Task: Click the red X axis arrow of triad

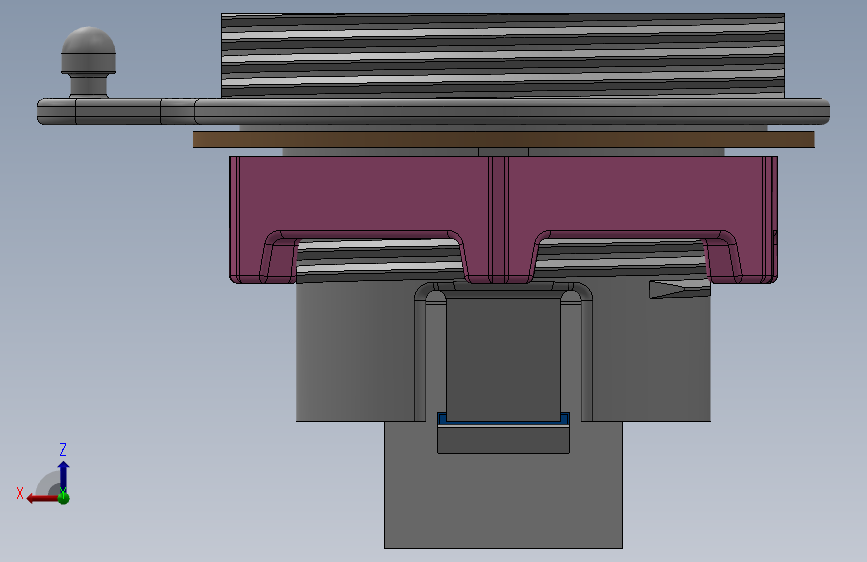Action: click(x=42, y=499)
